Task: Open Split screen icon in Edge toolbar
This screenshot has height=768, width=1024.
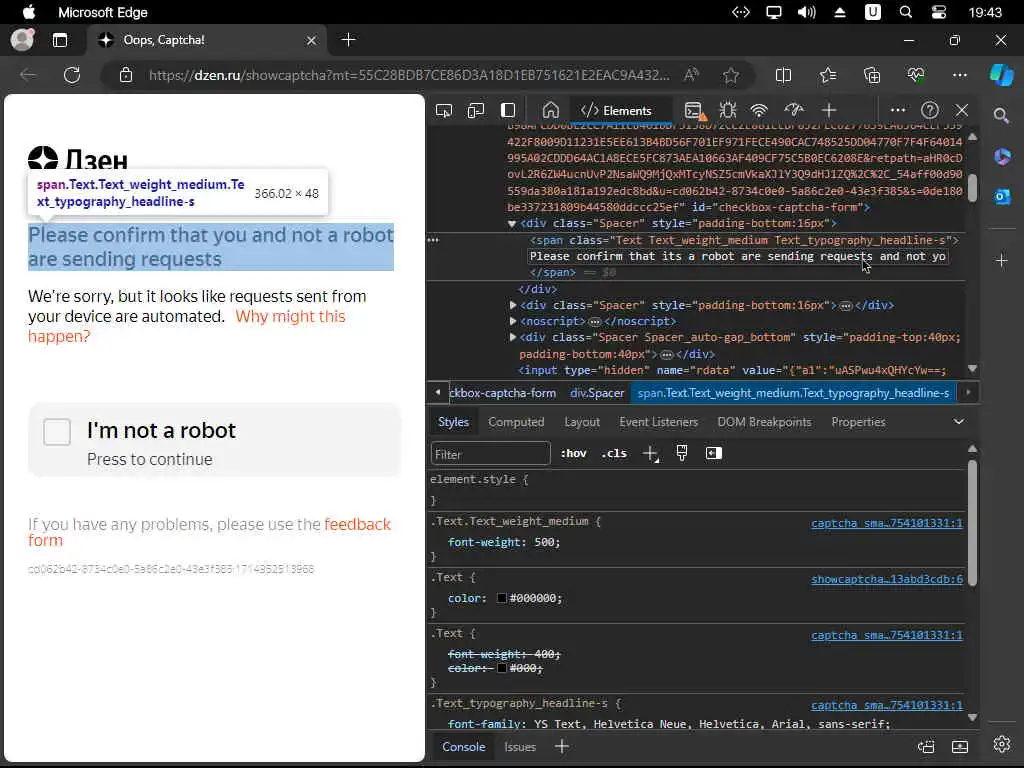Action: pyautogui.click(x=783, y=76)
